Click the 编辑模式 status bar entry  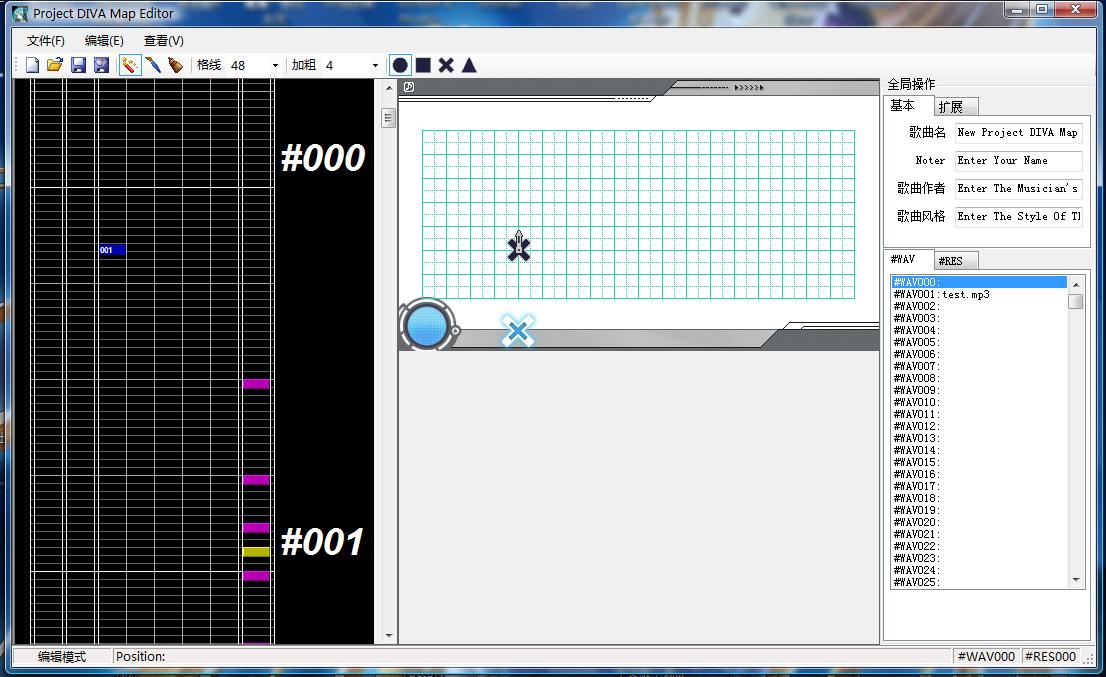[x=62, y=657]
